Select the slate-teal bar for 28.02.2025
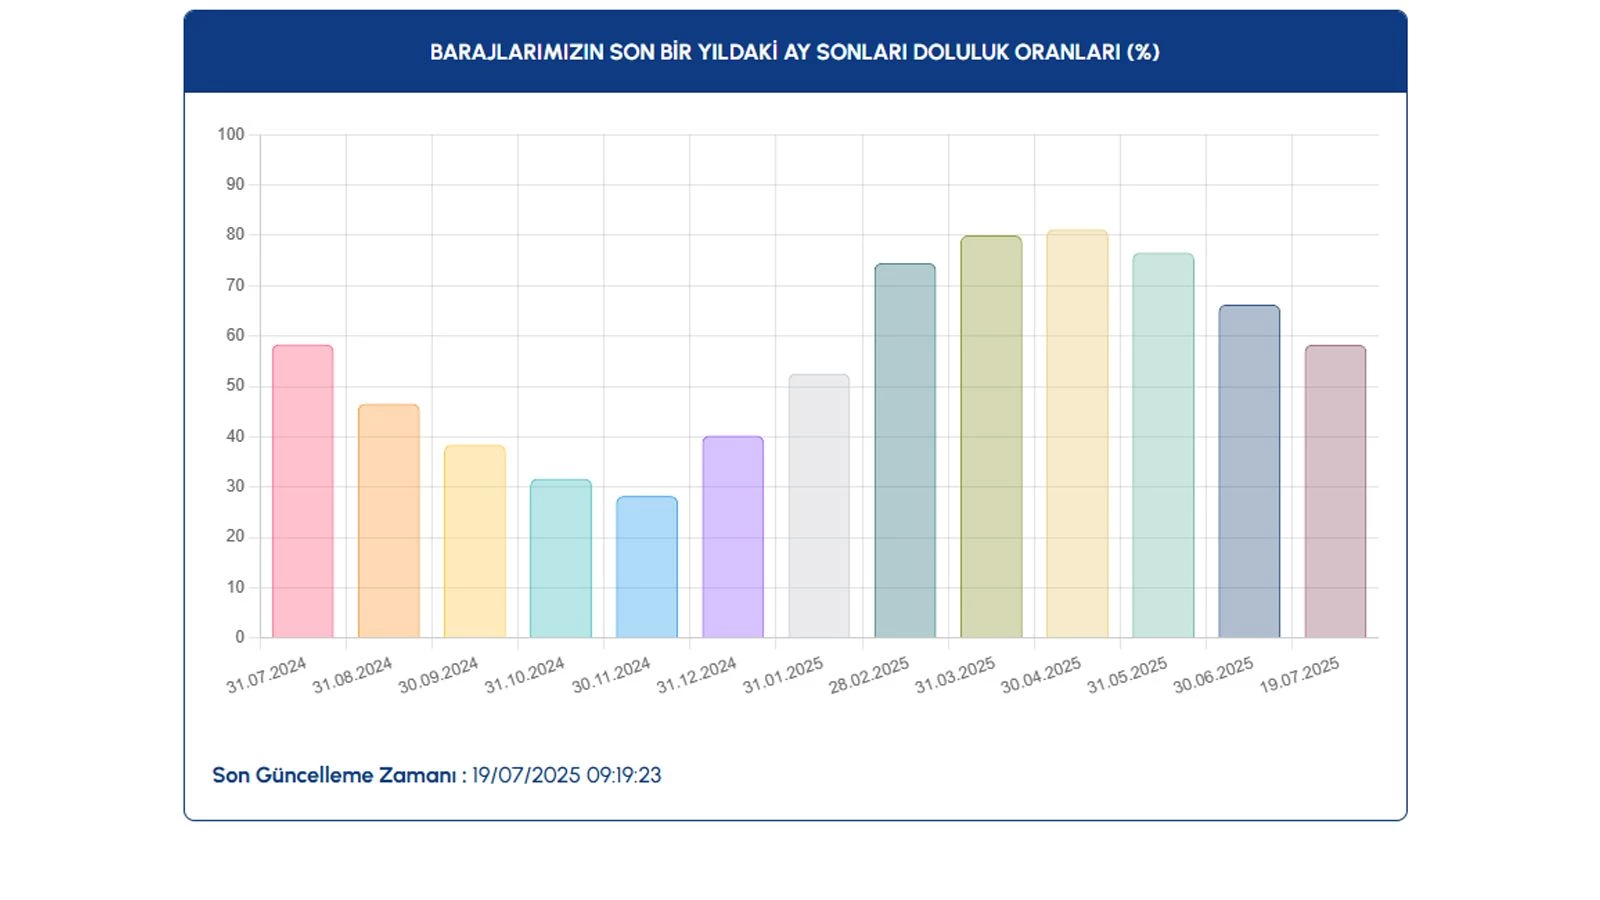1600x900 pixels. point(905,450)
